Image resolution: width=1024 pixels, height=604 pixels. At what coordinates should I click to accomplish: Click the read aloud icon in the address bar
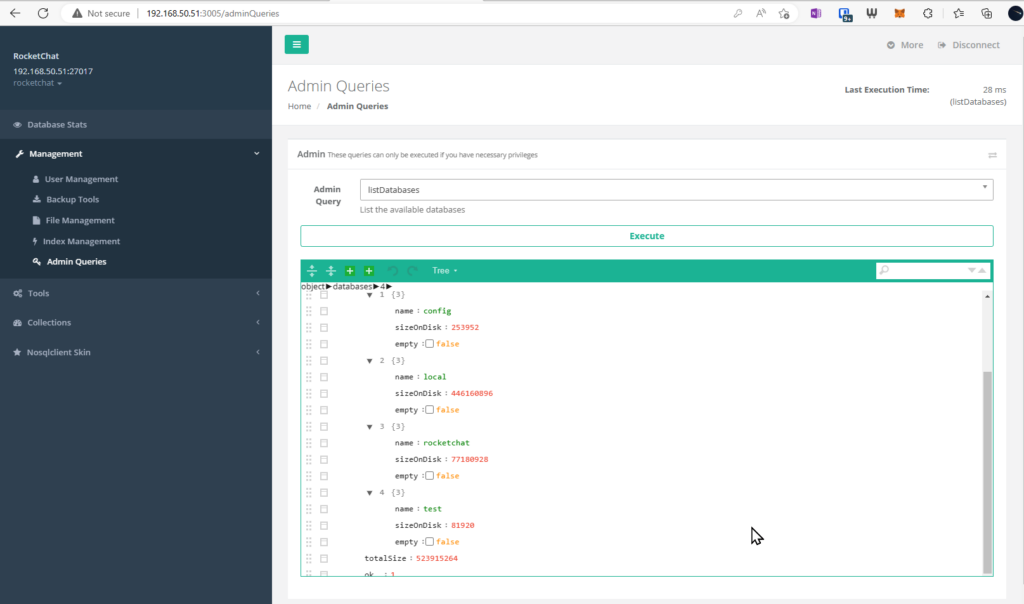(761, 13)
